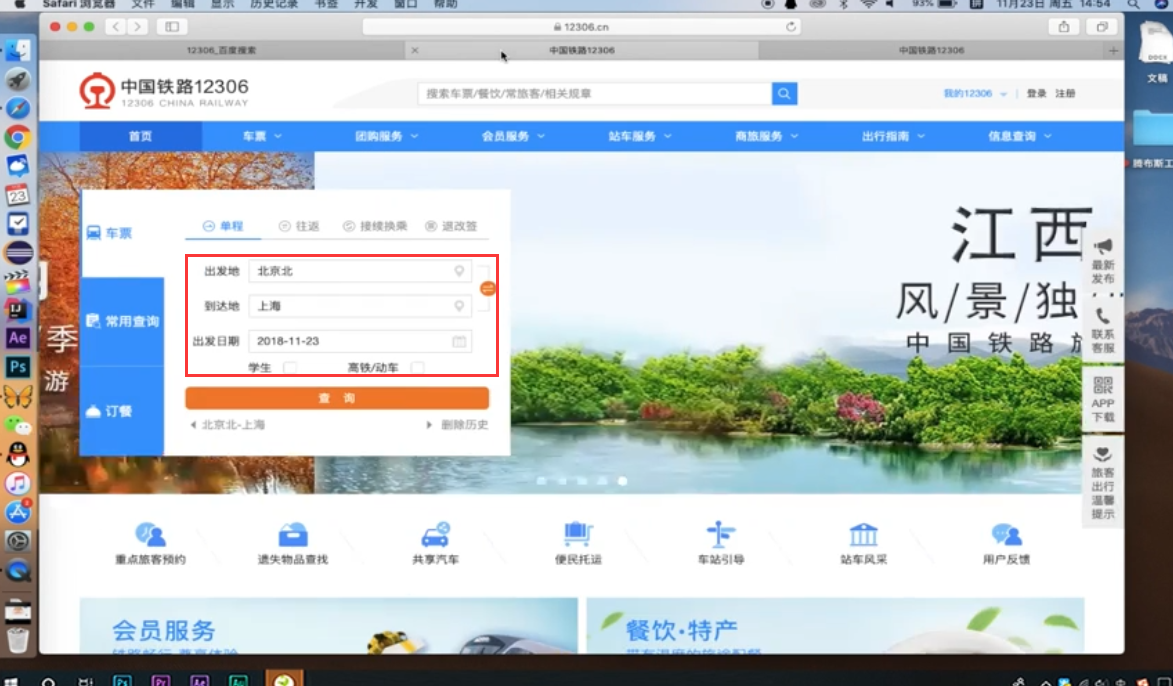The image size is (1173, 686).
Task: Close the current 中国铁路12306 tab
Action: click(x=414, y=50)
